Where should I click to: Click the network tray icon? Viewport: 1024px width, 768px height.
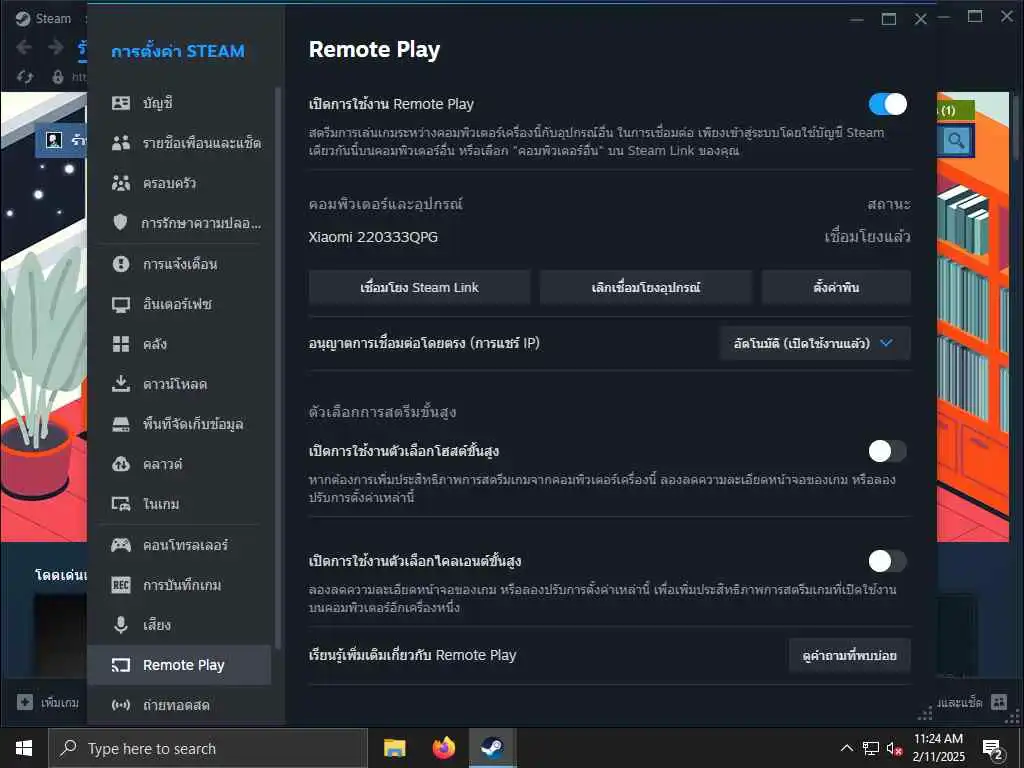pos(871,748)
